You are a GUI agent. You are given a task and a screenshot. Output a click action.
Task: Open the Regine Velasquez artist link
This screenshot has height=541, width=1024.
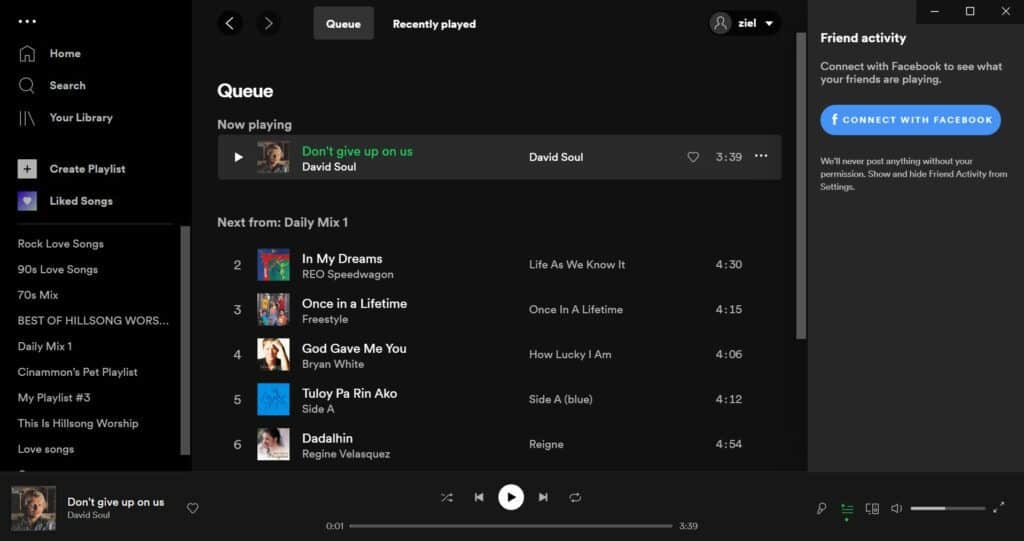point(345,454)
